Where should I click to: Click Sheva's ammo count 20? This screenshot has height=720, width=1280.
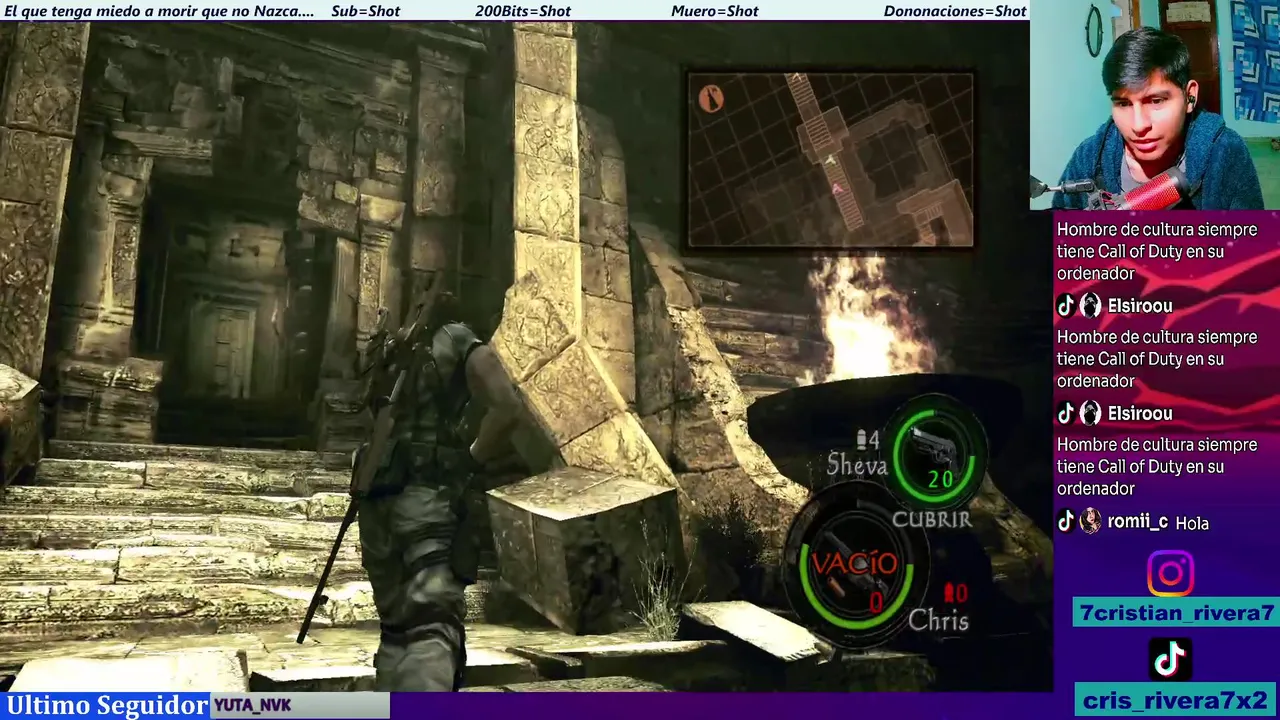click(x=940, y=480)
